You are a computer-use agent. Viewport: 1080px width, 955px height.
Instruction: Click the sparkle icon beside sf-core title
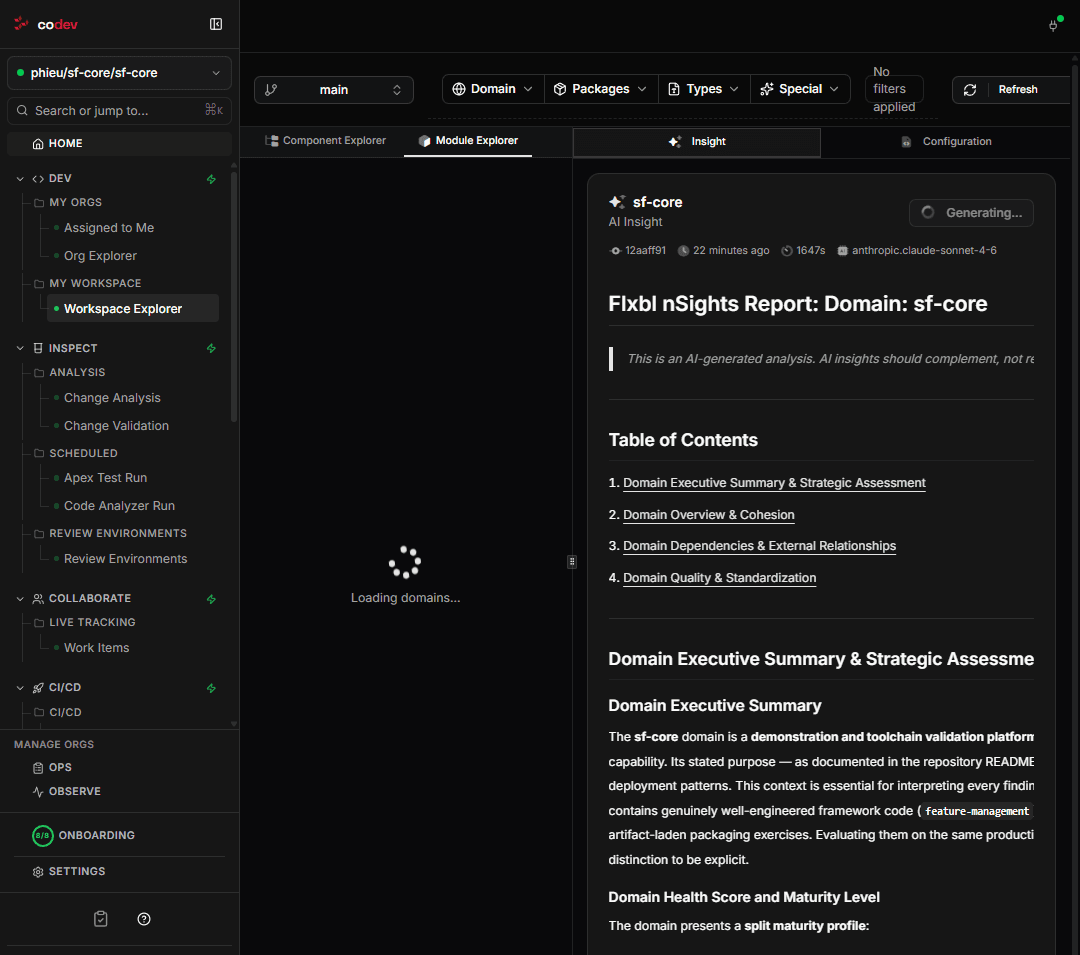click(x=617, y=202)
